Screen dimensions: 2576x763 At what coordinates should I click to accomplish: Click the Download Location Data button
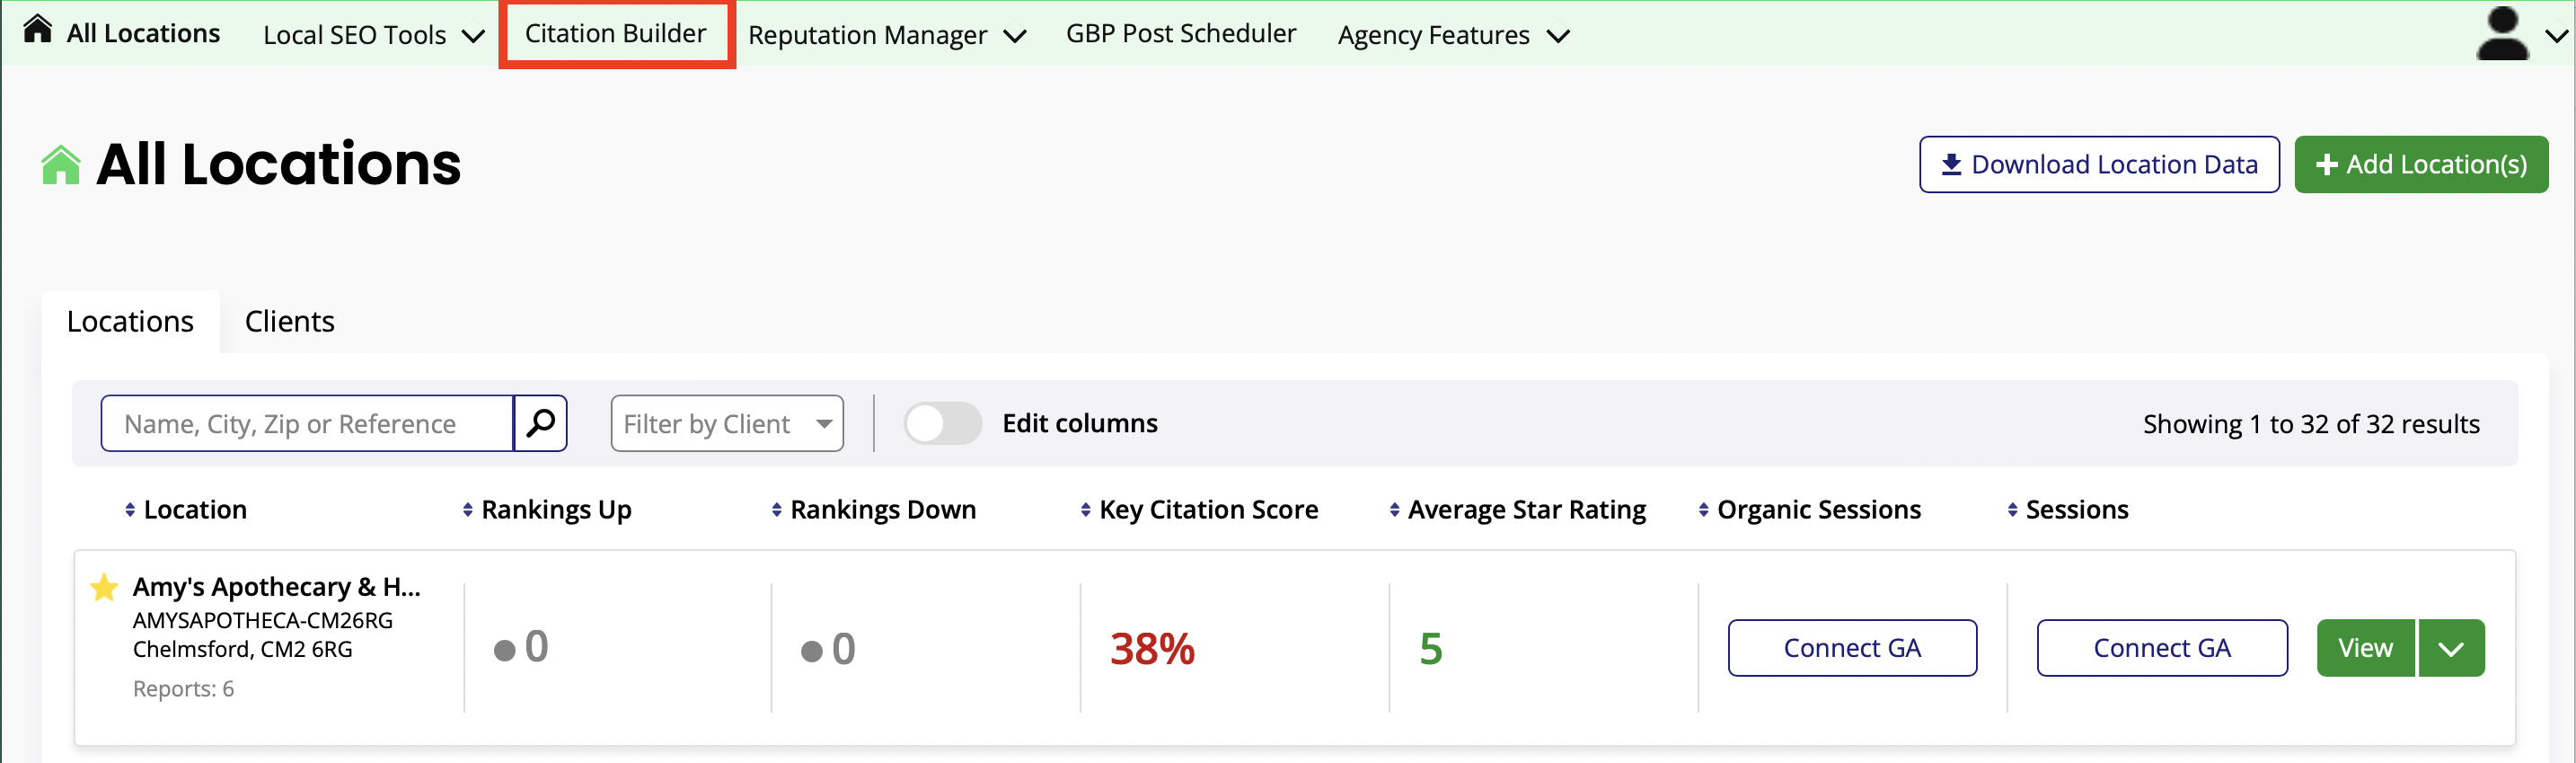2098,164
